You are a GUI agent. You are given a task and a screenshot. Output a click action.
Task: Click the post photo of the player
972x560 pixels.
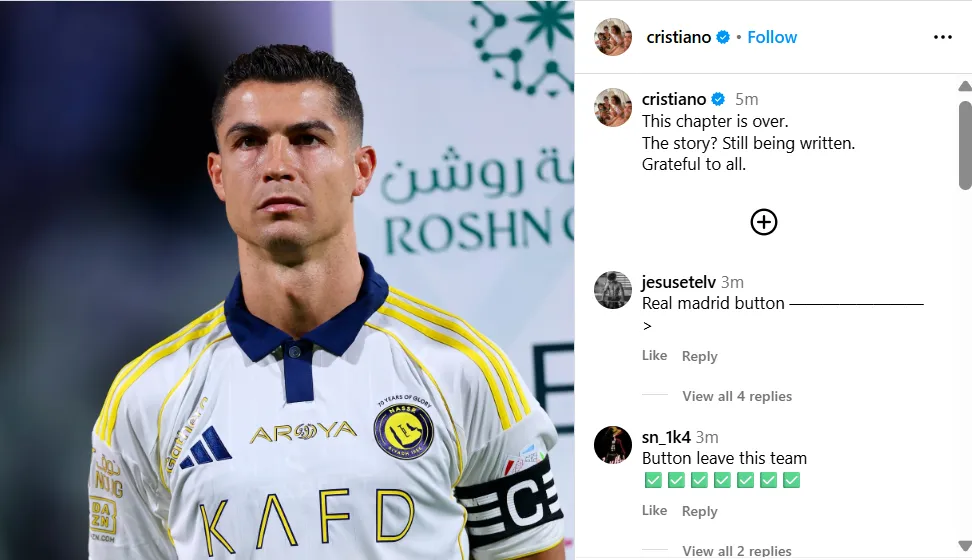[x=287, y=280]
